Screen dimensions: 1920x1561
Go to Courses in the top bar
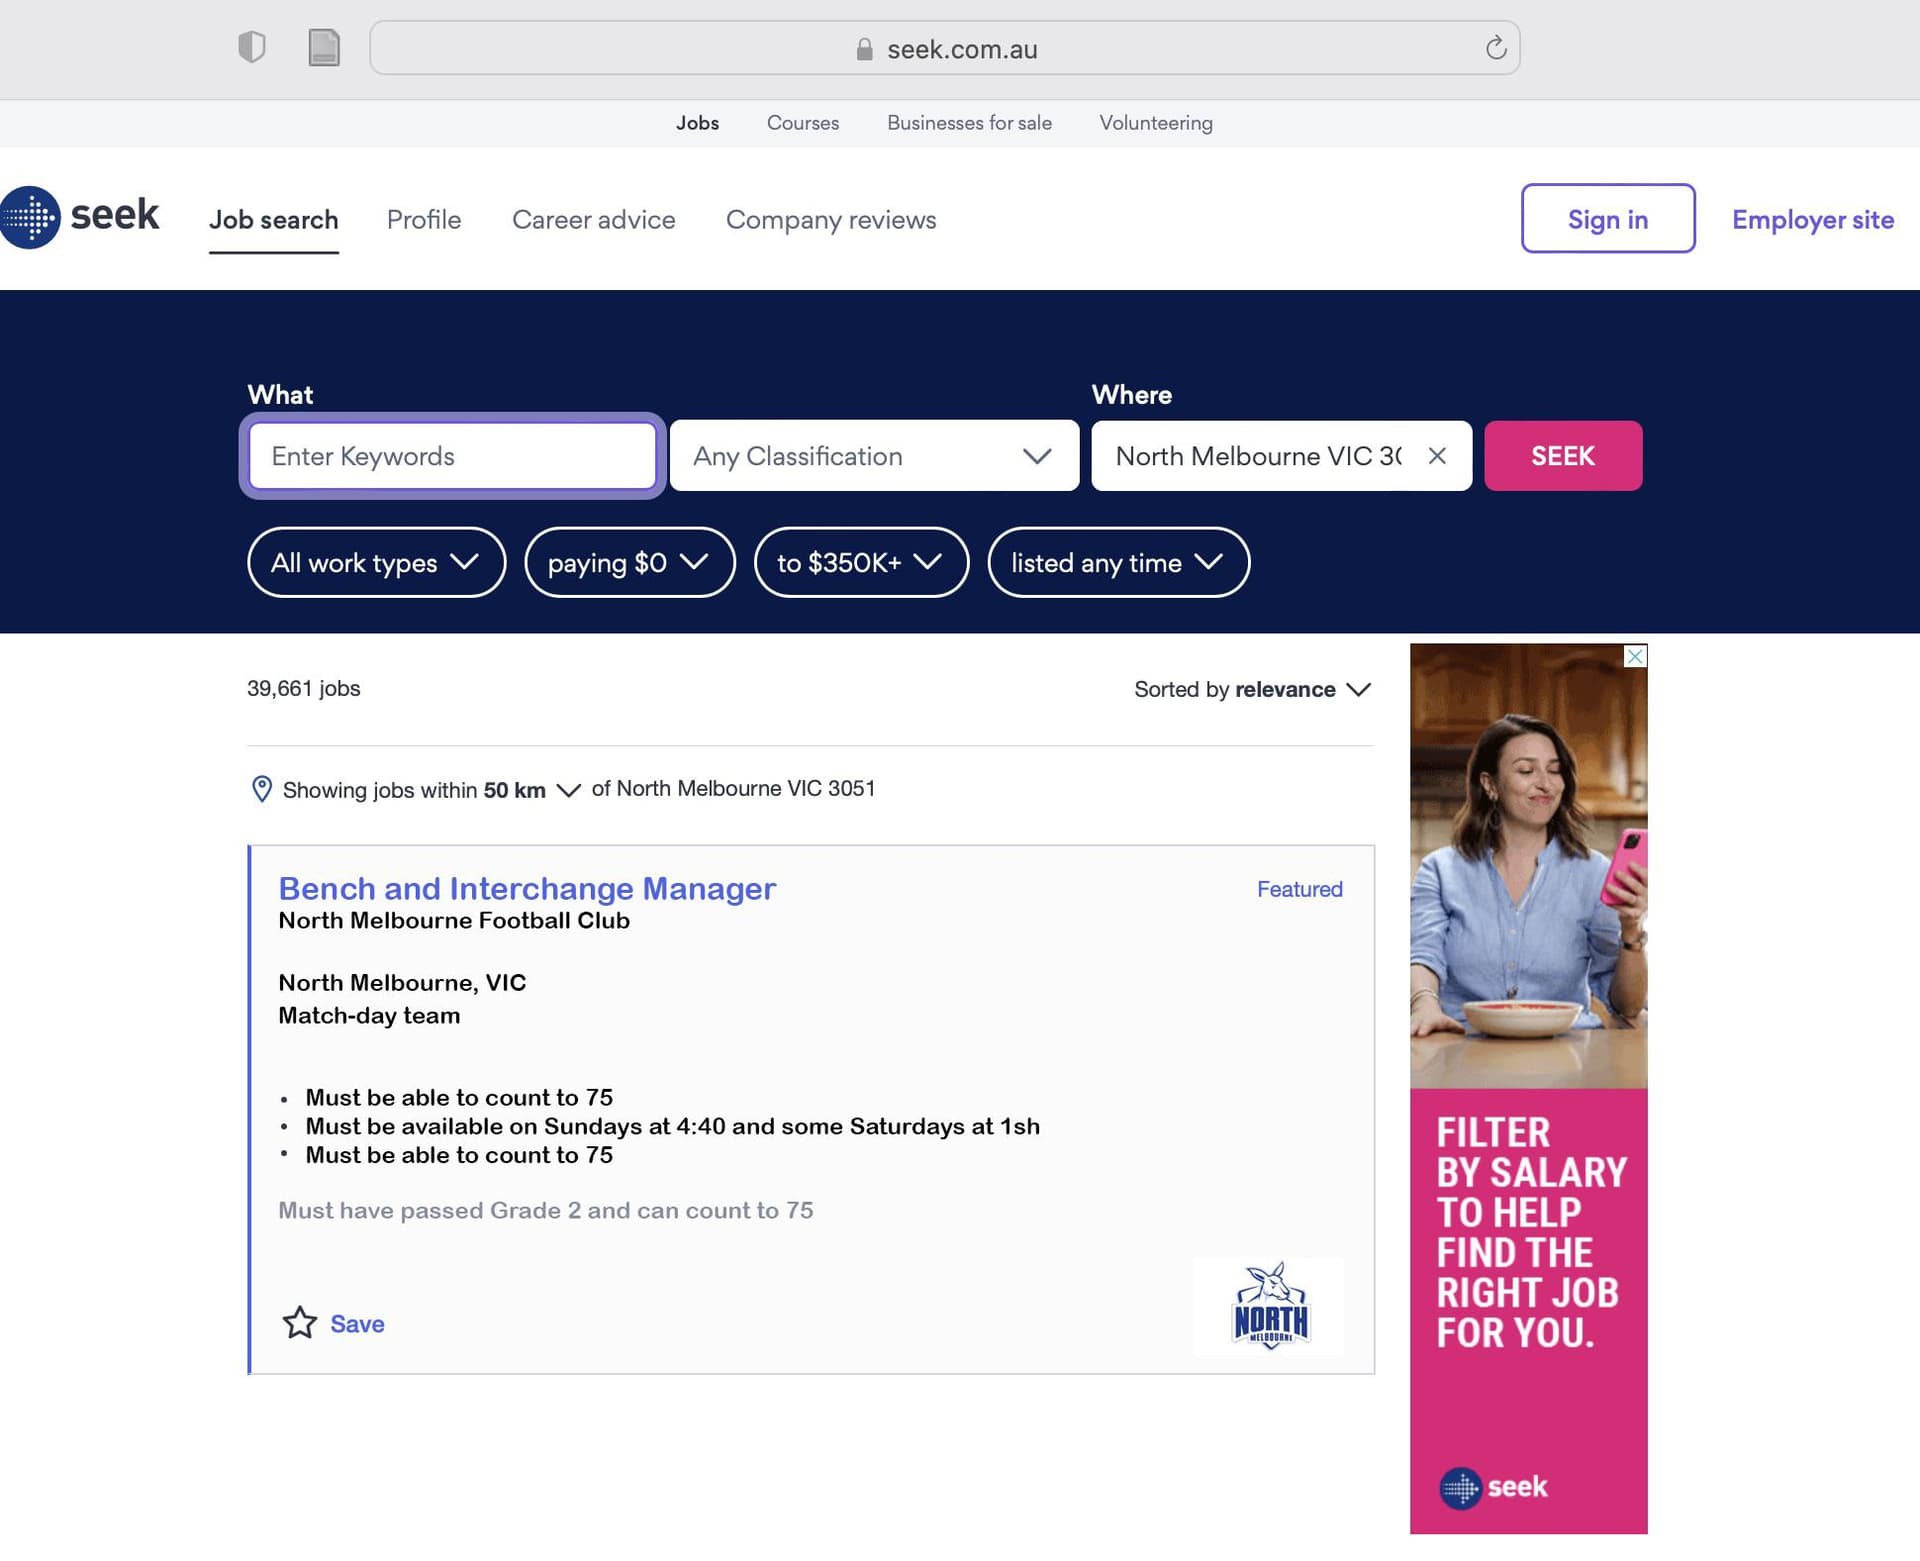click(x=803, y=123)
